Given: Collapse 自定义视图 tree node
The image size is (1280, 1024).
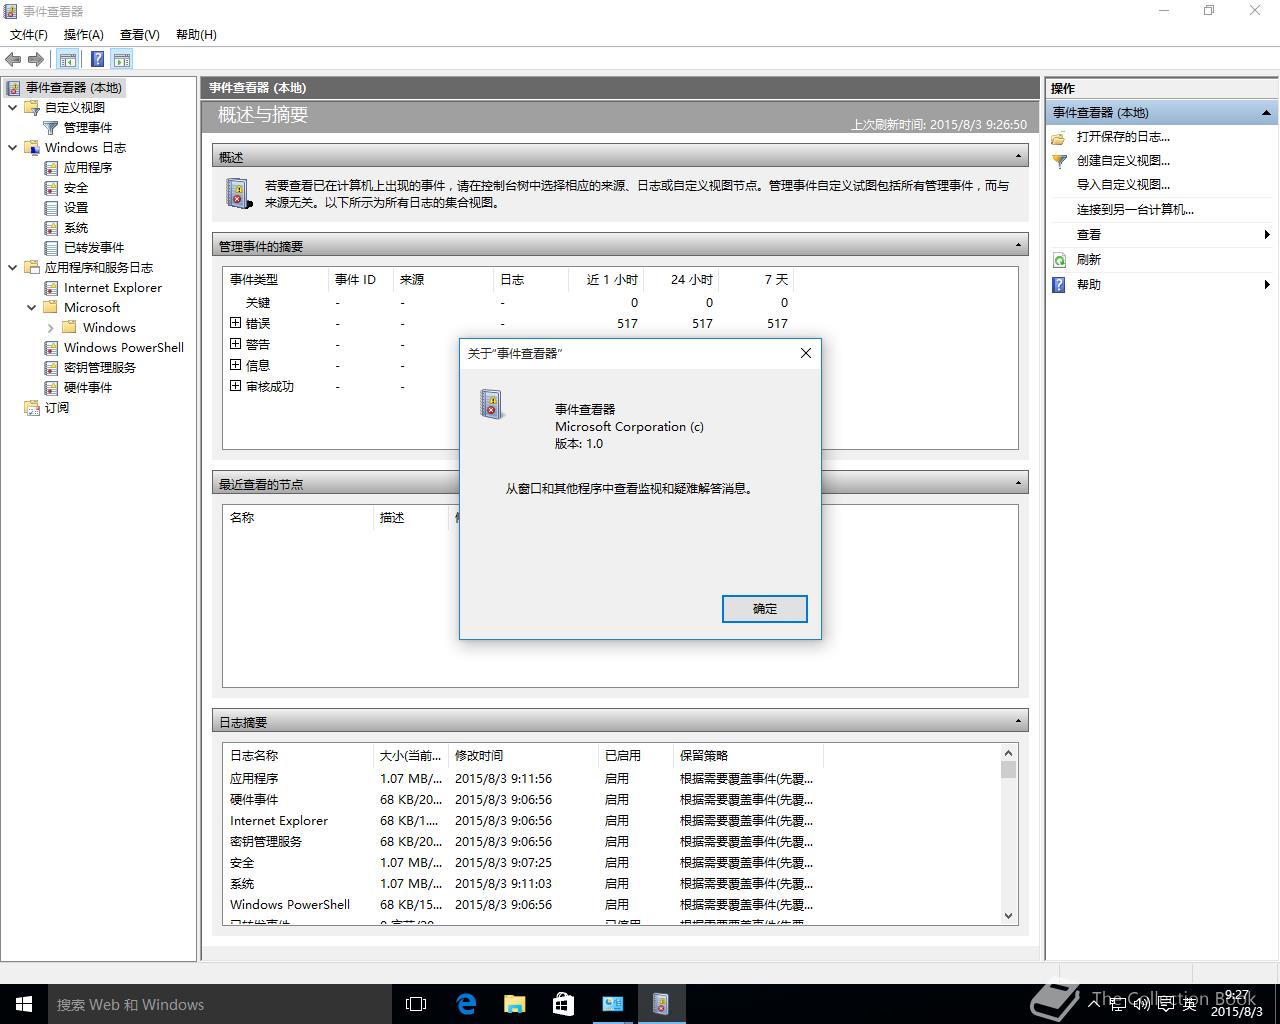Looking at the screenshot, I should click(x=13, y=107).
